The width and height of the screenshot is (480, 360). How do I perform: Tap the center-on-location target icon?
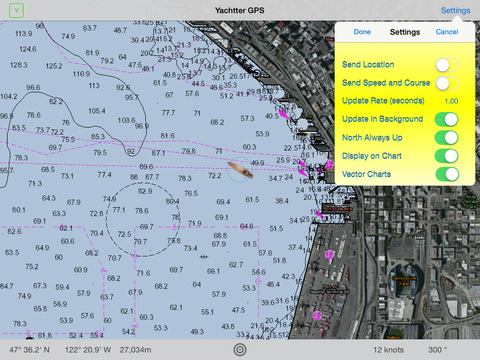[x=240, y=350]
